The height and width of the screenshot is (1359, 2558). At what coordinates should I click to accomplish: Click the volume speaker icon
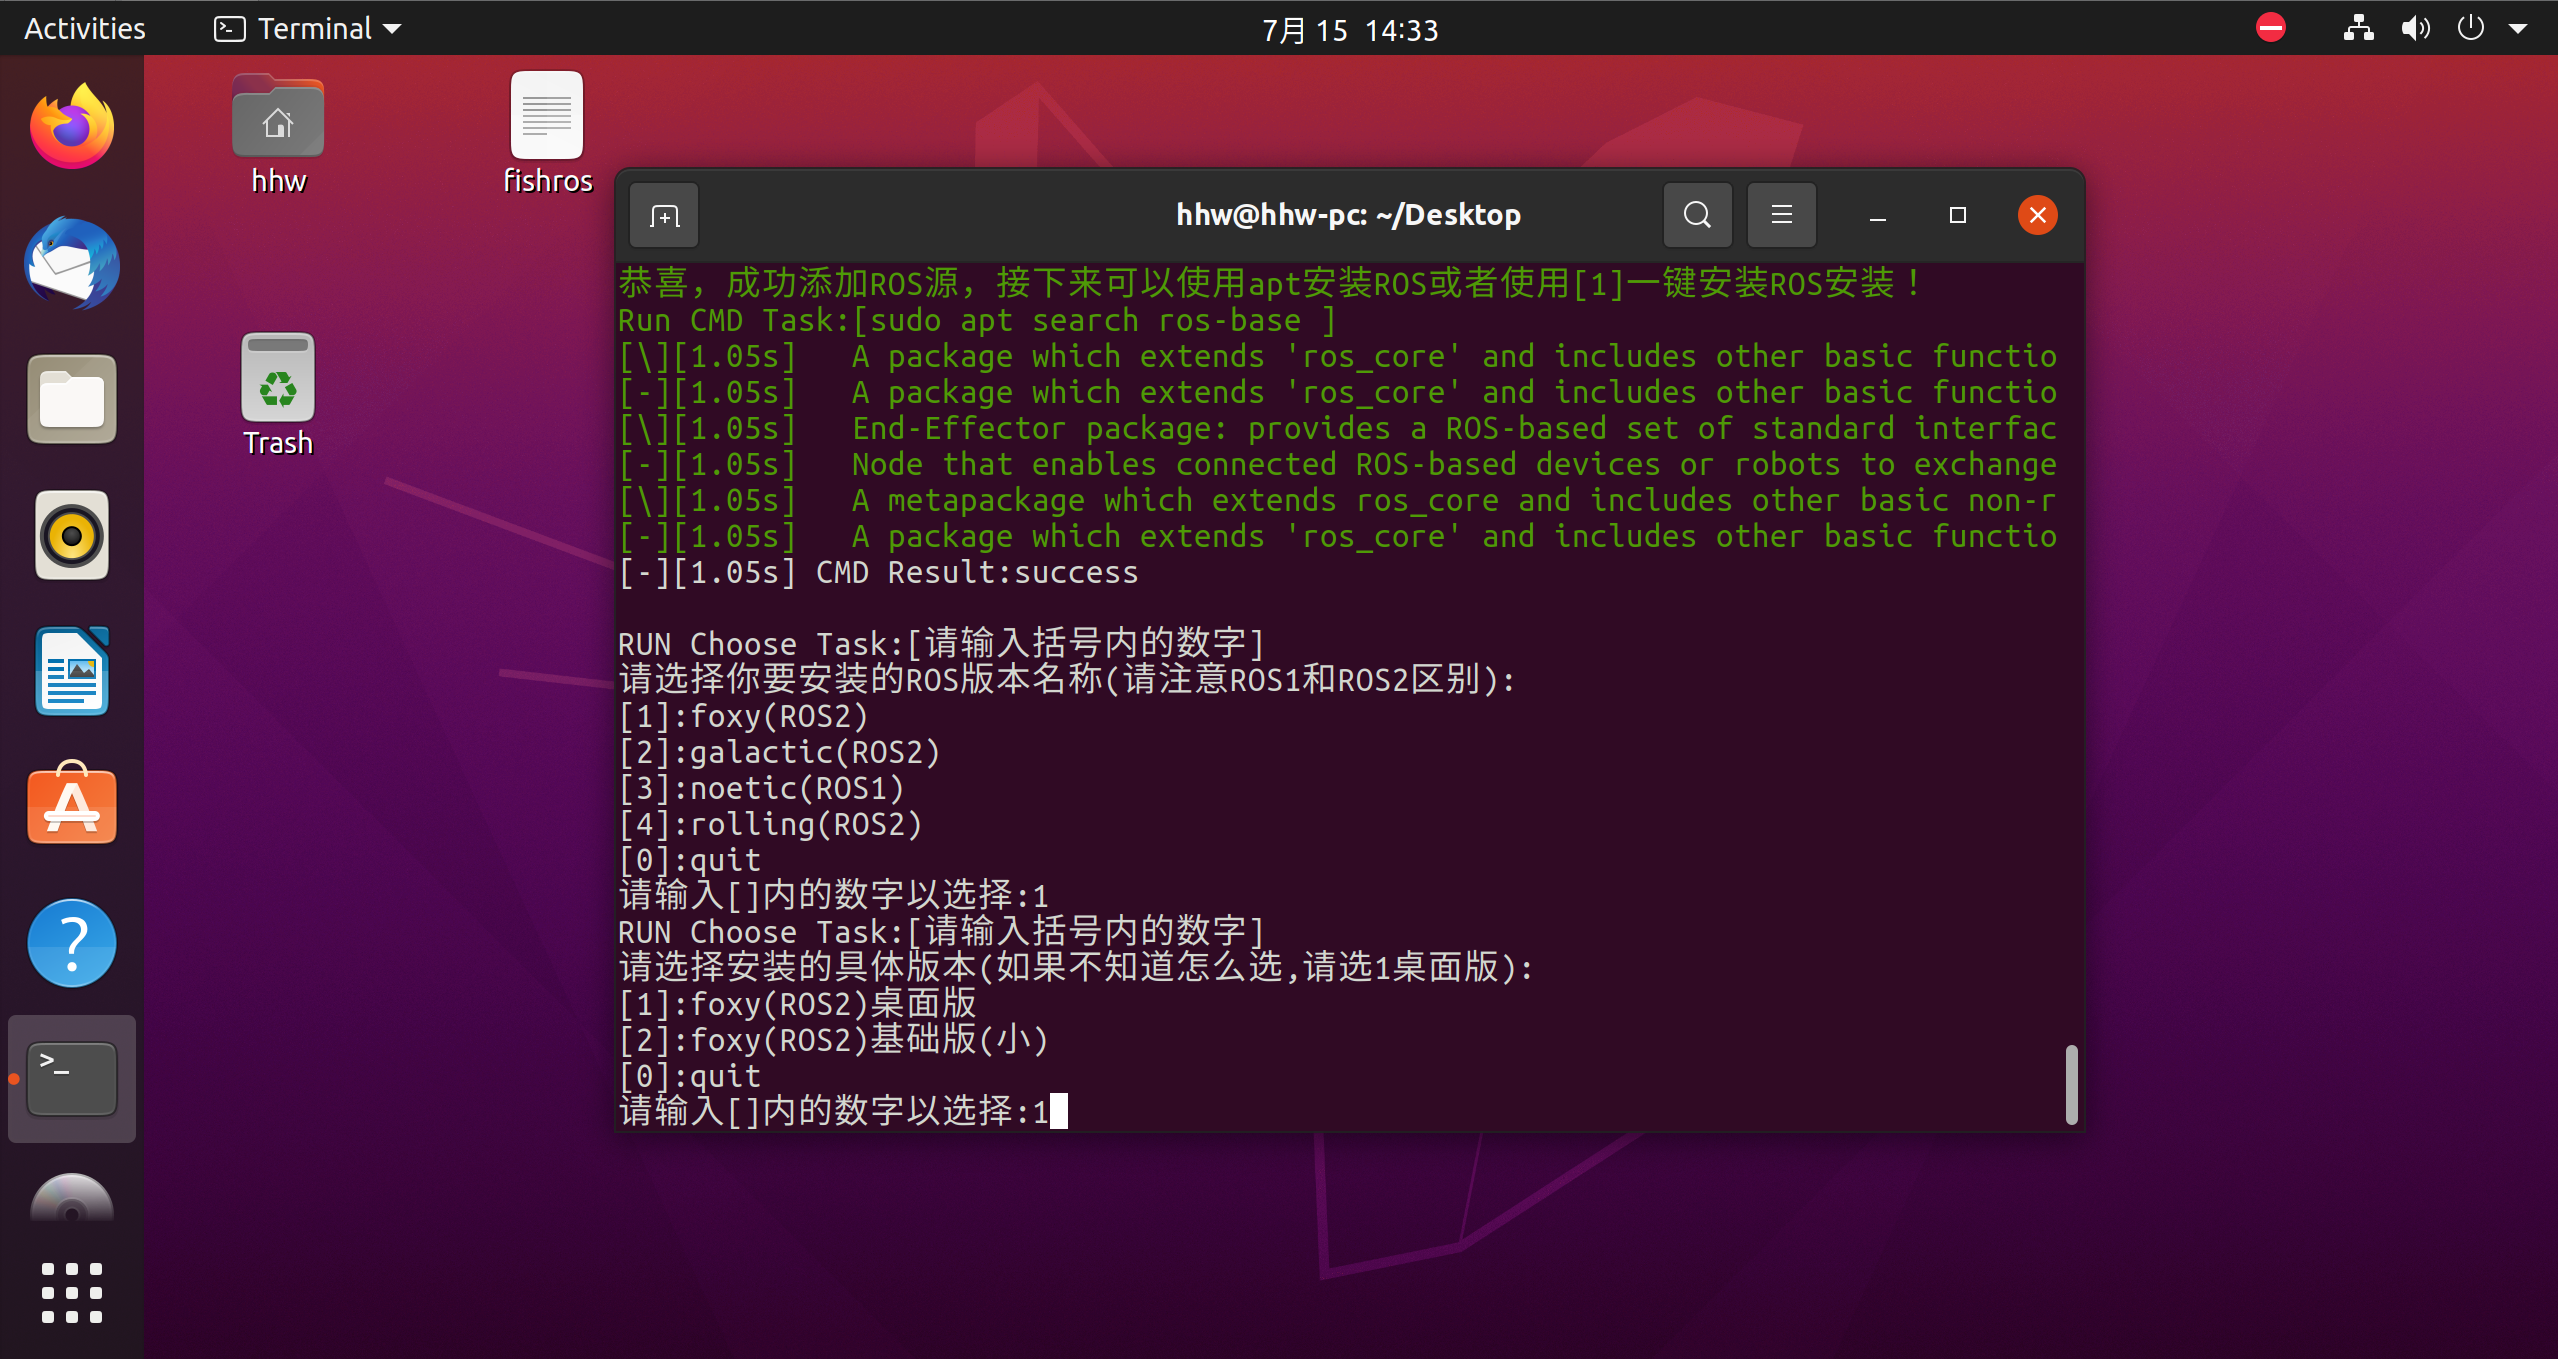click(x=2415, y=28)
